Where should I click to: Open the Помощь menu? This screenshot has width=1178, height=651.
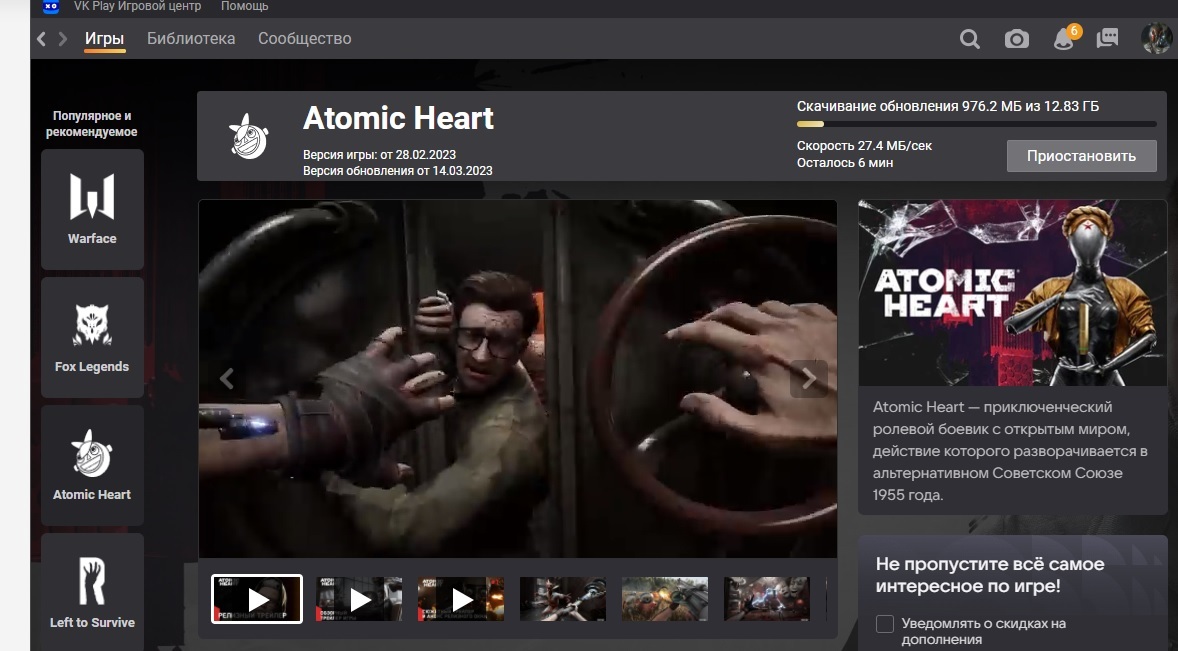244,6
